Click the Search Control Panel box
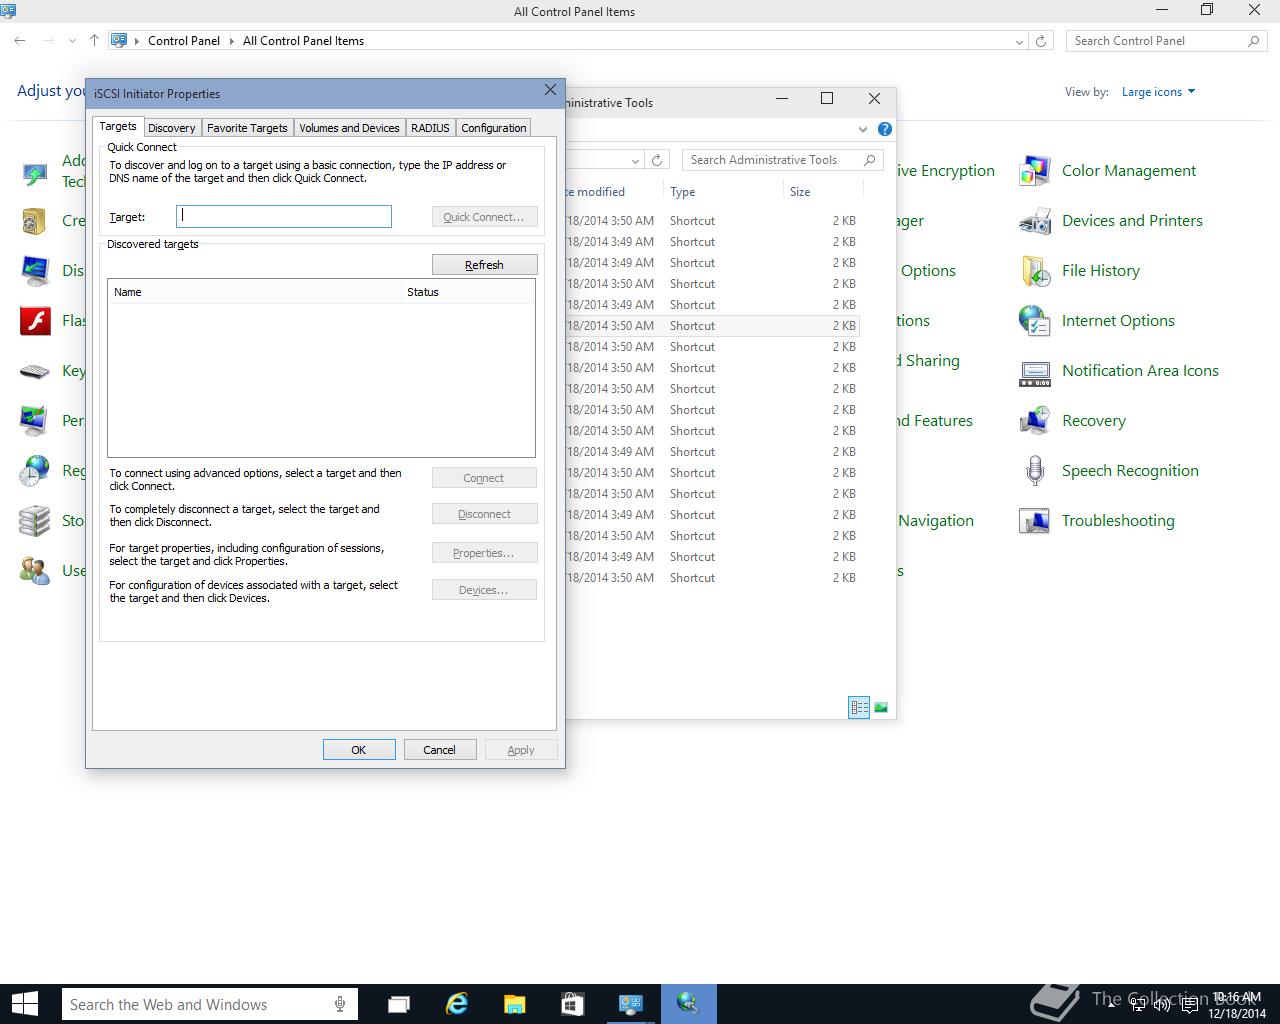Screen dimensions: 1280x1024 tap(1165, 41)
